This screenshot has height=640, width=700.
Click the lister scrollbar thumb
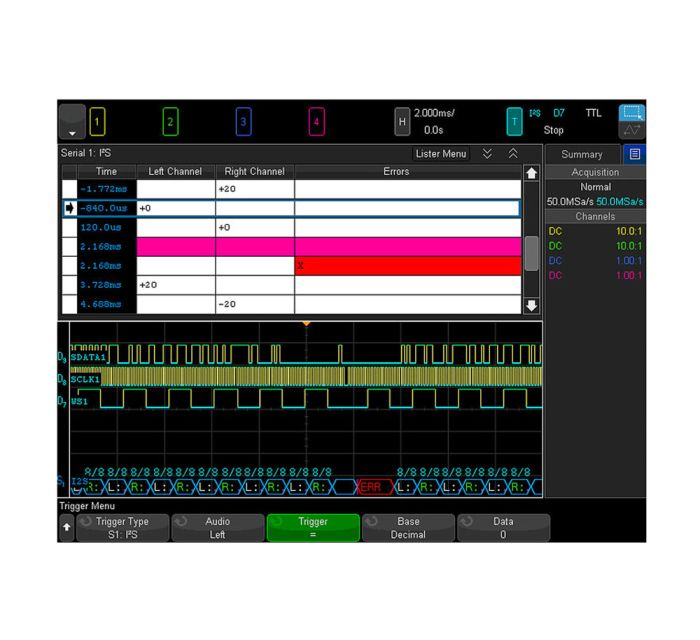531,254
